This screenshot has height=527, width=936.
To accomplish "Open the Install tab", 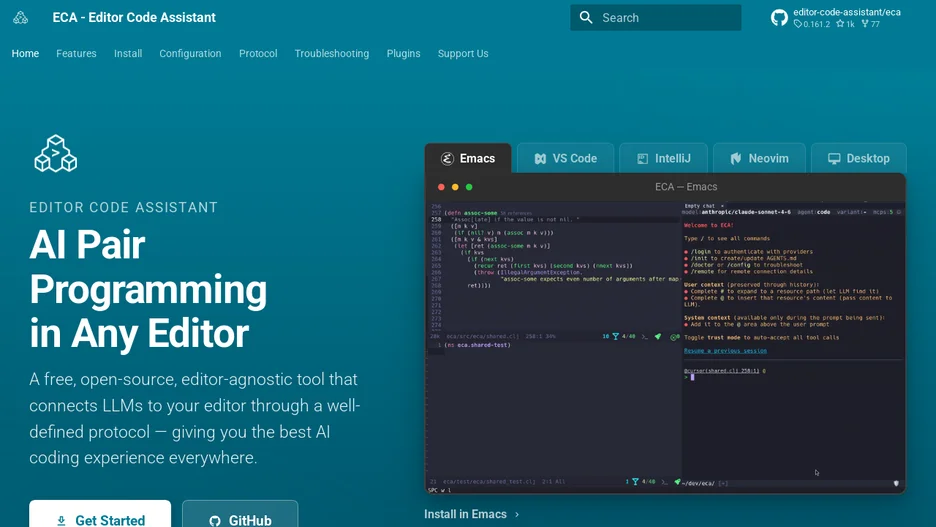I will 128,54.
